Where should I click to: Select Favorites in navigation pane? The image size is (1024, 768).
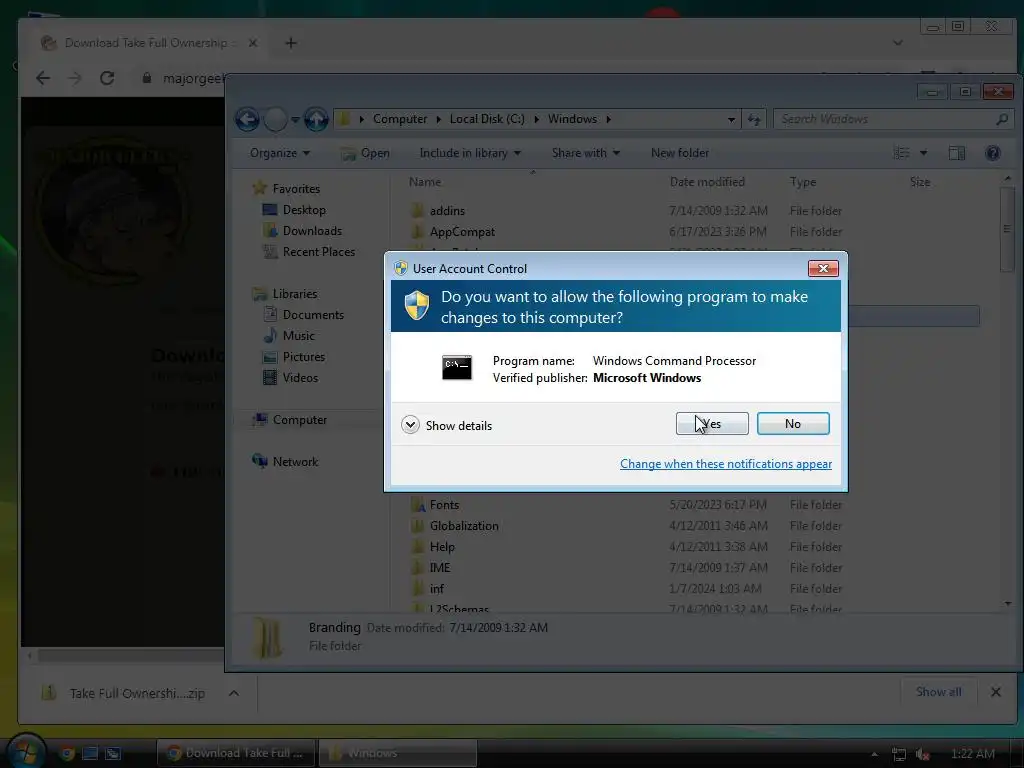coord(296,189)
